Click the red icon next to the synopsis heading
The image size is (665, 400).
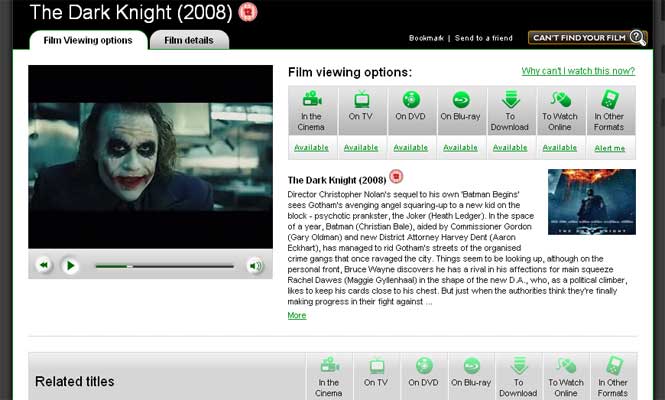pyautogui.click(x=396, y=176)
